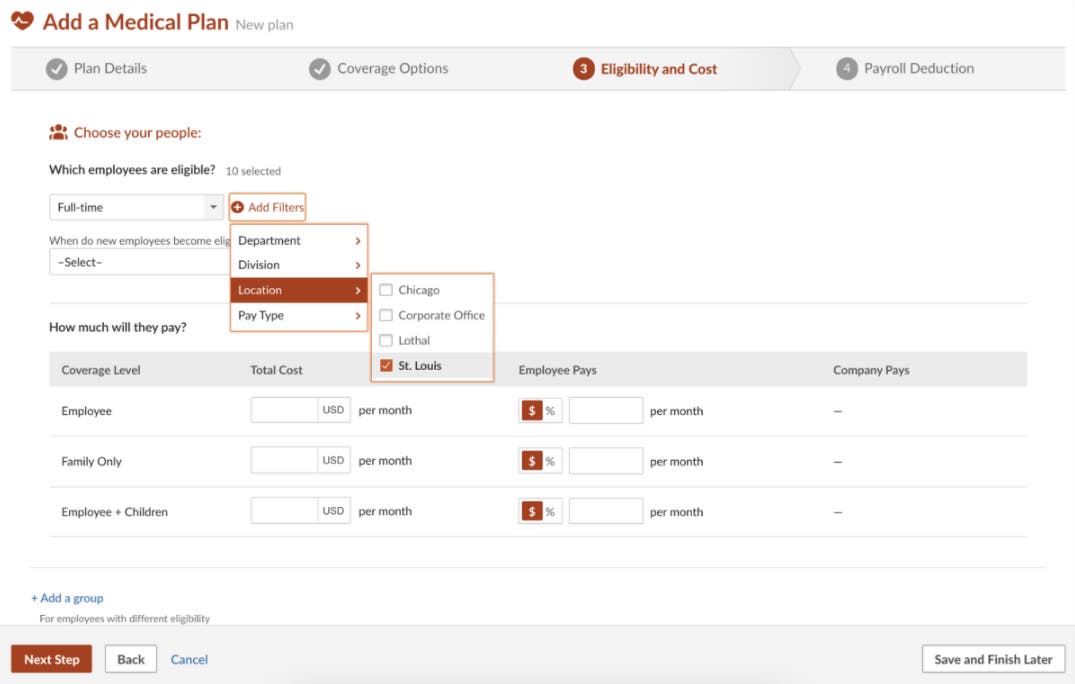Viewport: 1075px width, 684px height.
Task: Click the people group icon
Action: (58, 132)
